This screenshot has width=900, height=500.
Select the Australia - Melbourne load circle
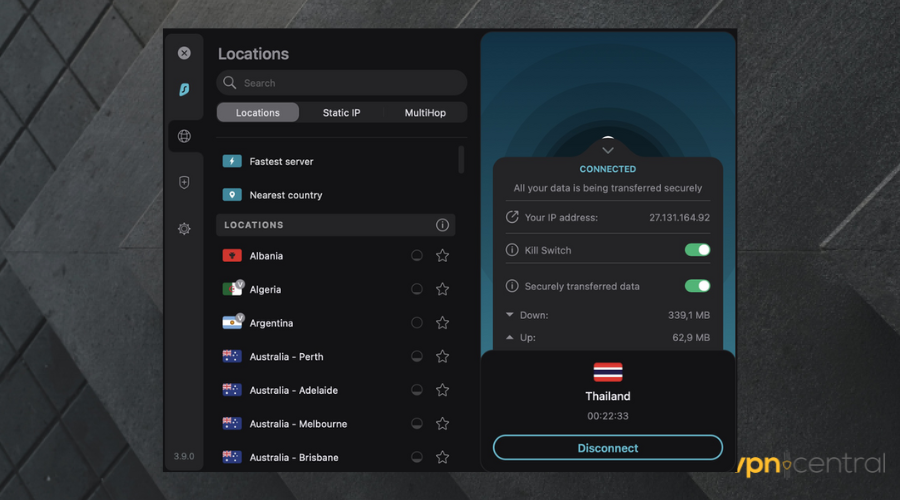(417, 424)
